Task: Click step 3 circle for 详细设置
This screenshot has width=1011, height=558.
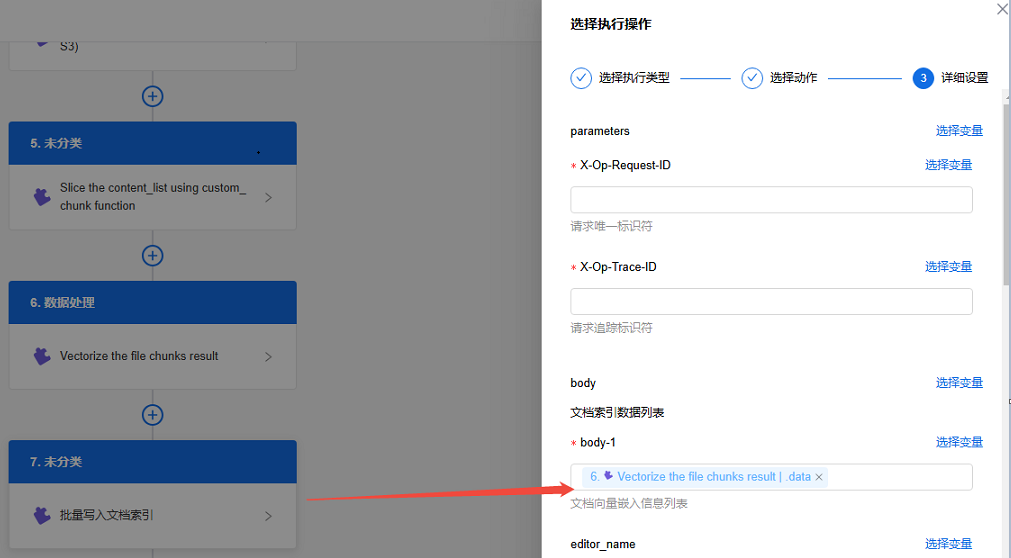Action: click(x=923, y=78)
